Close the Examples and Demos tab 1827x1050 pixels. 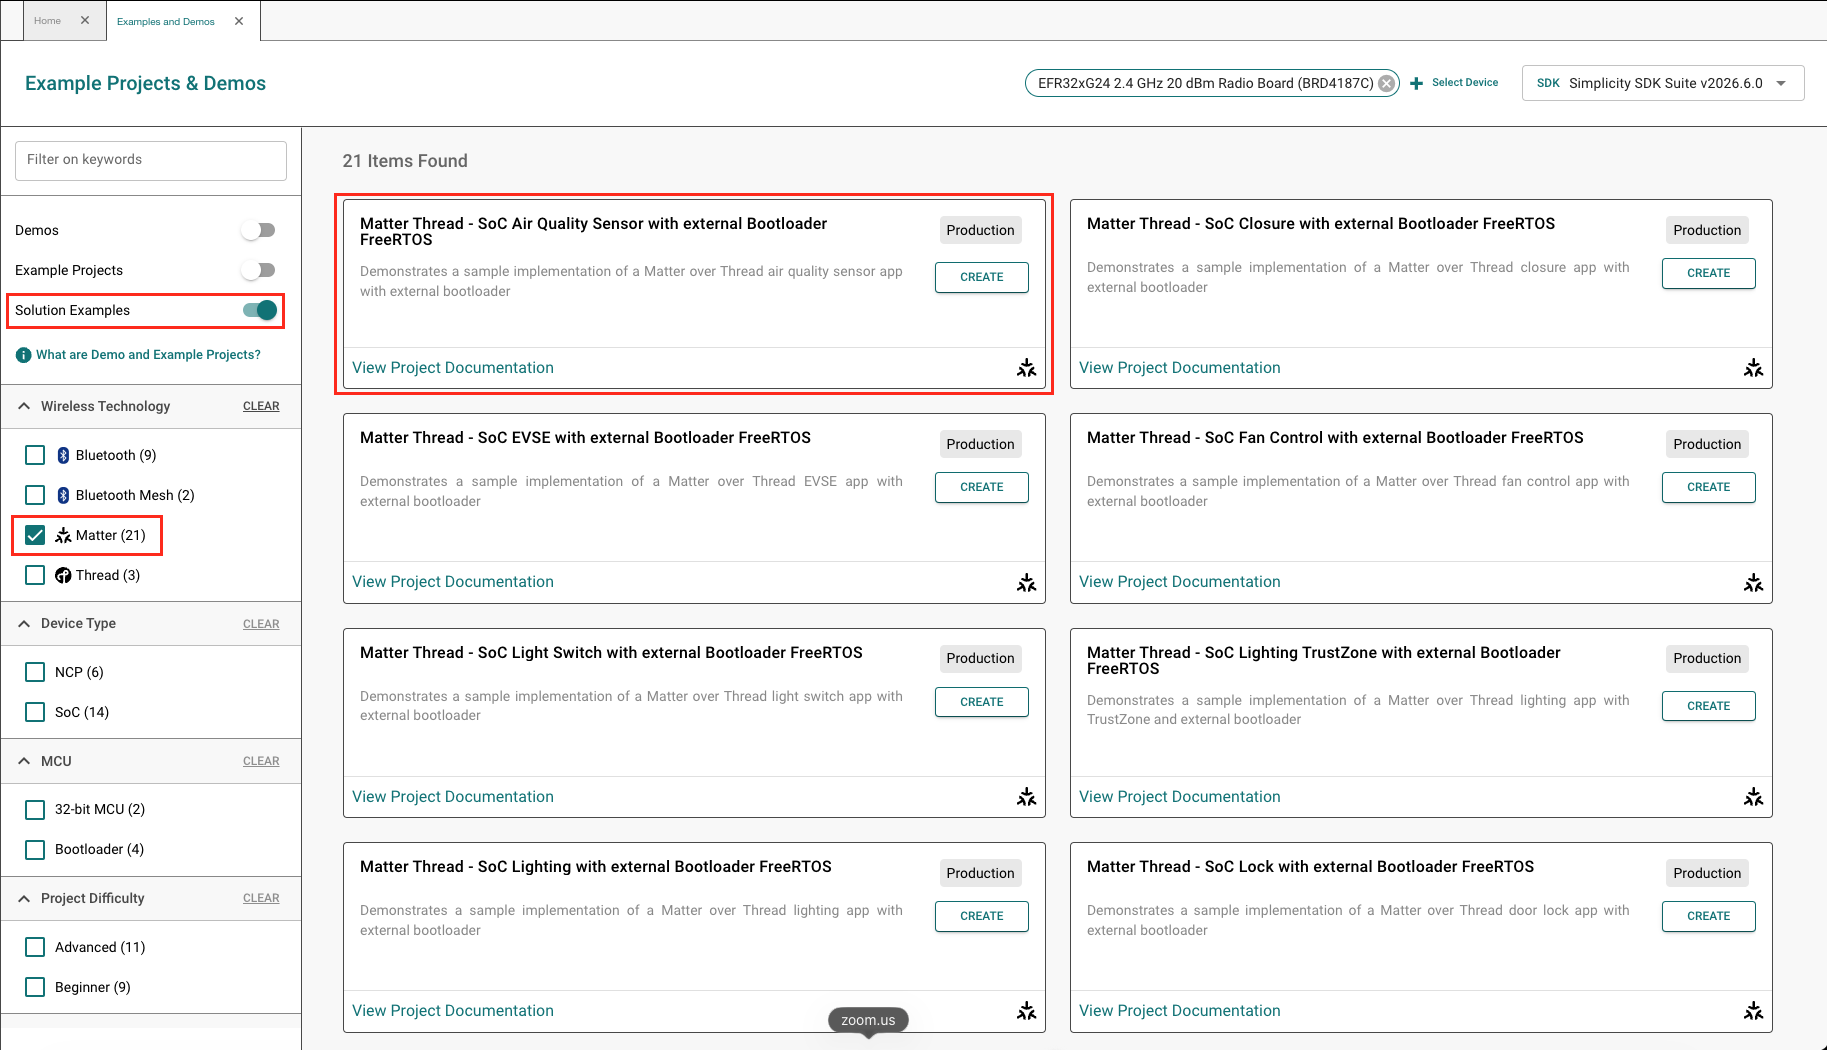tap(239, 21)
